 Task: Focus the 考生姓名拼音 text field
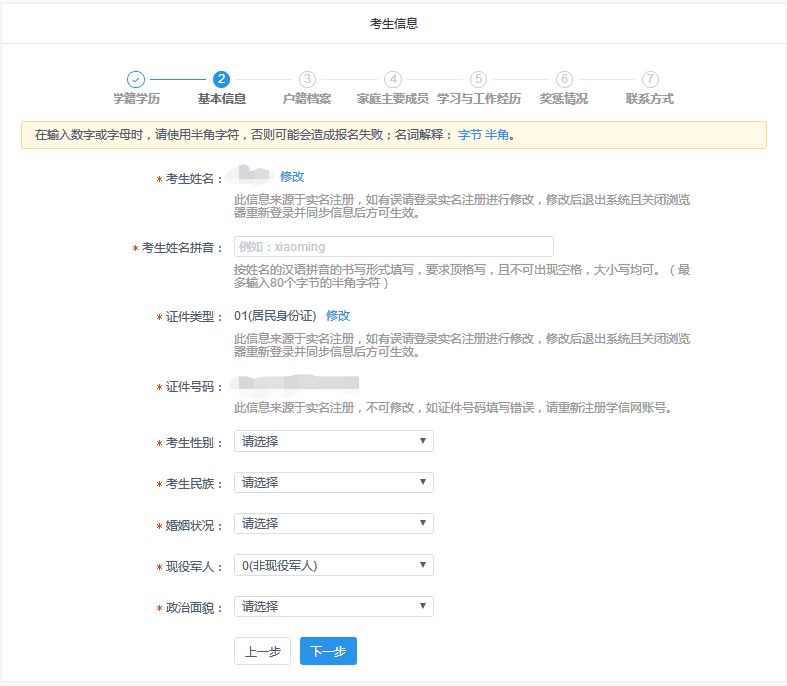[x=393, y=246]
